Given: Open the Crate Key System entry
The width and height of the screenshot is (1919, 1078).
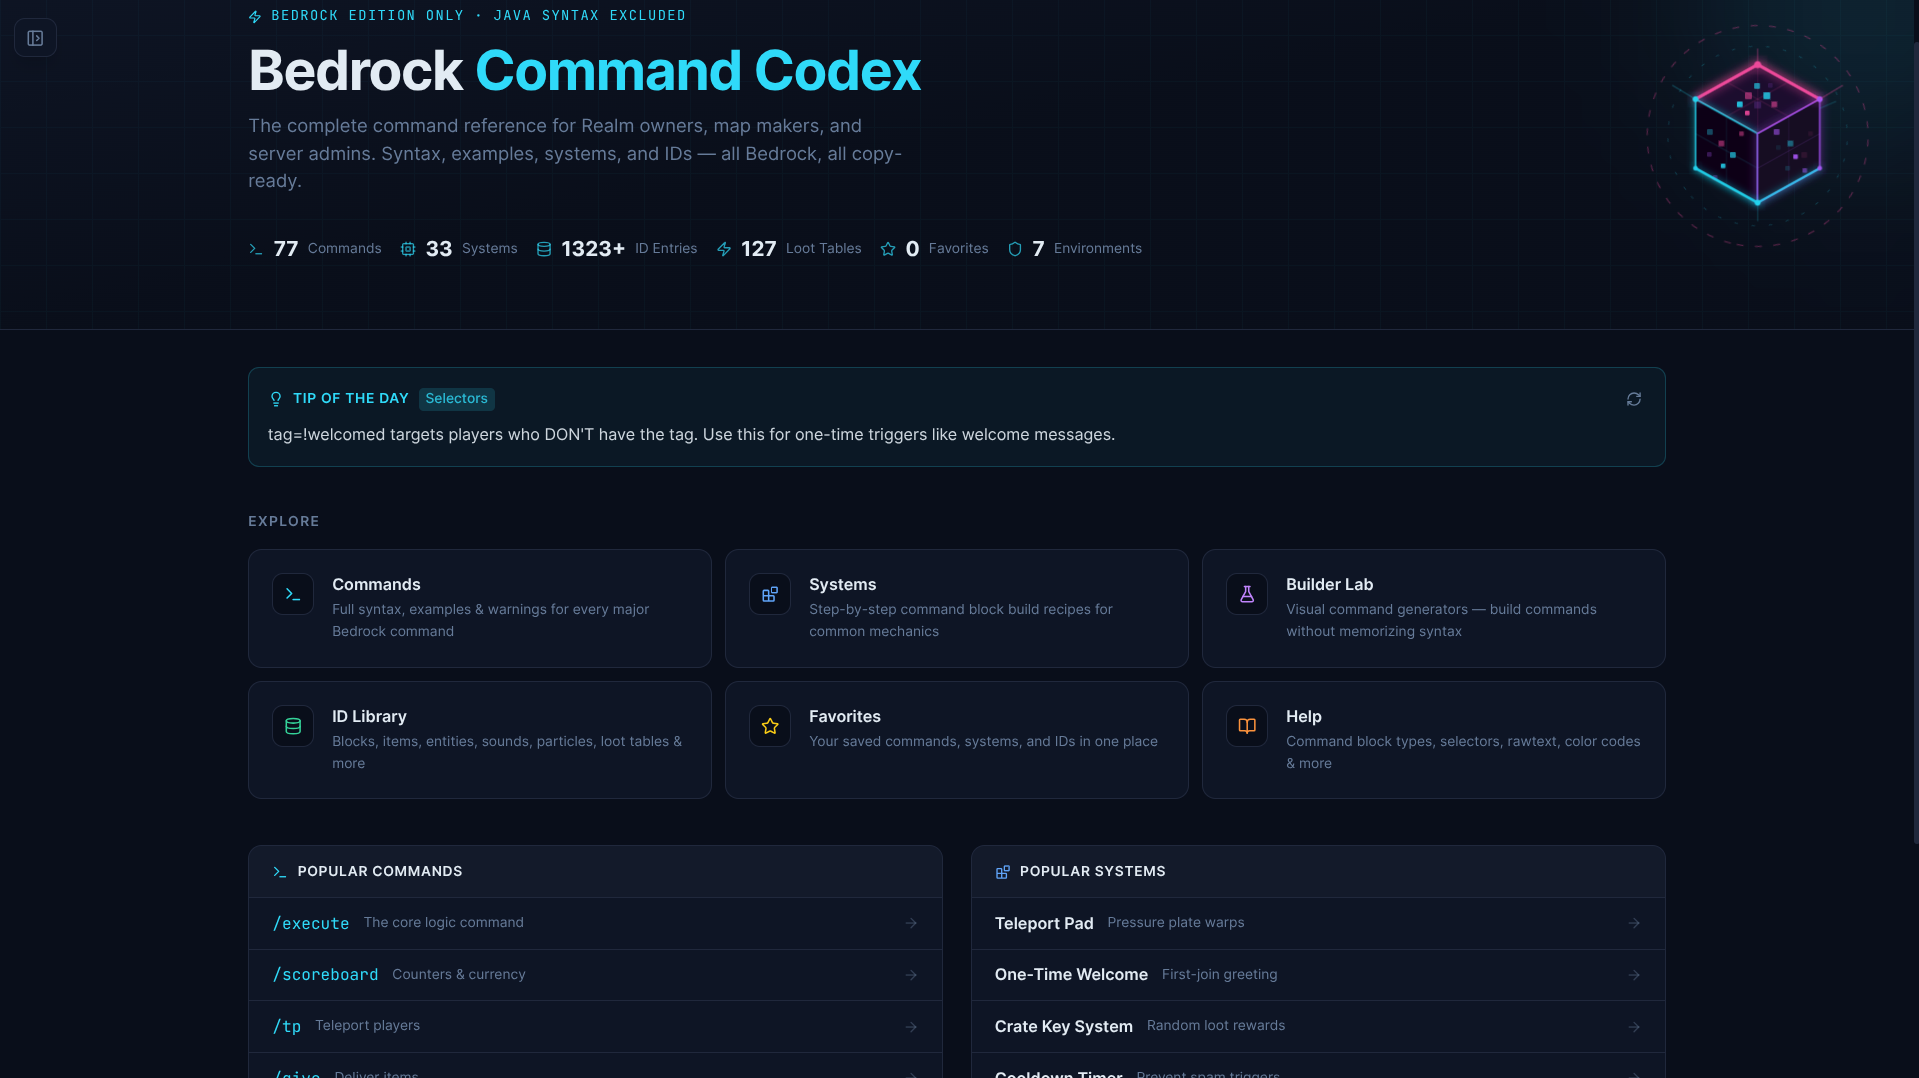Looking at the screenshot, I should click(x=1318, y=1027).
